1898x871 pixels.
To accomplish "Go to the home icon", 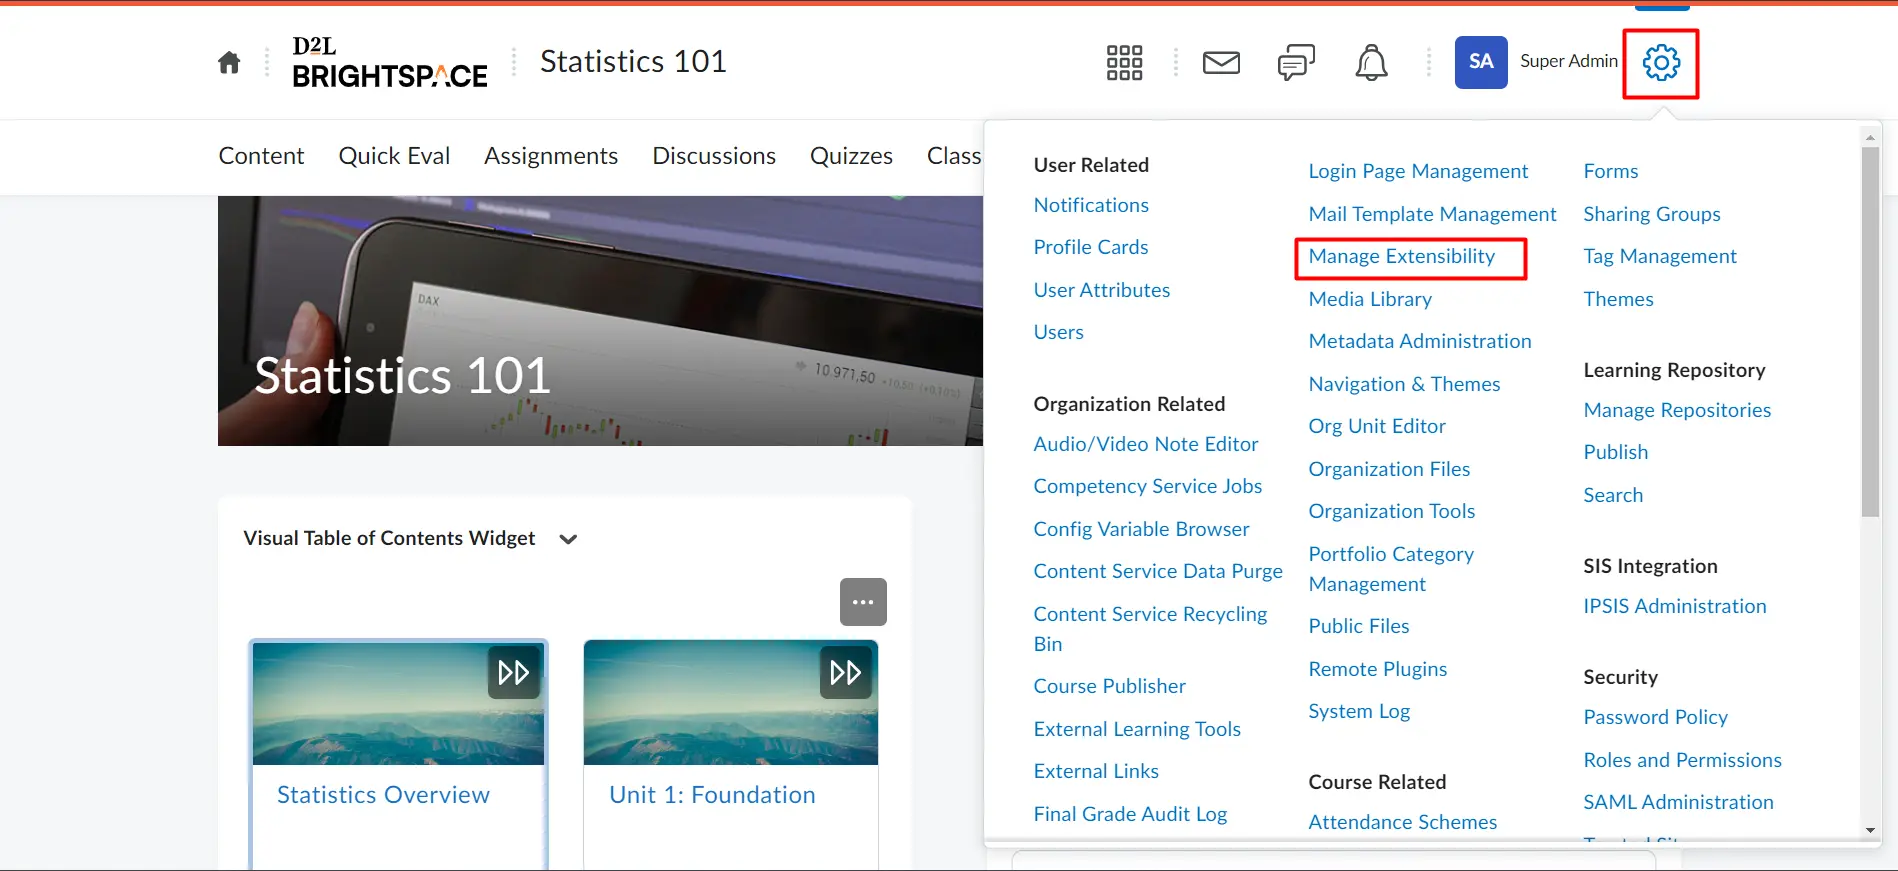I will (x=229, y=63).
